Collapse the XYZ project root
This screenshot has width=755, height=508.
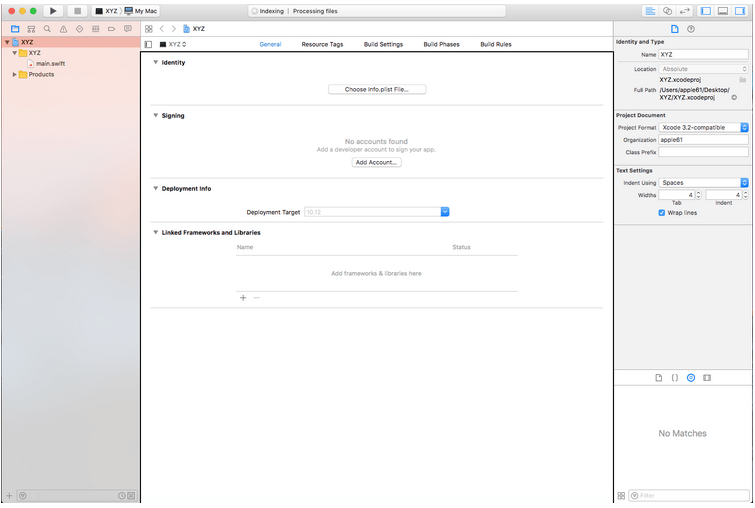(7, 42)
